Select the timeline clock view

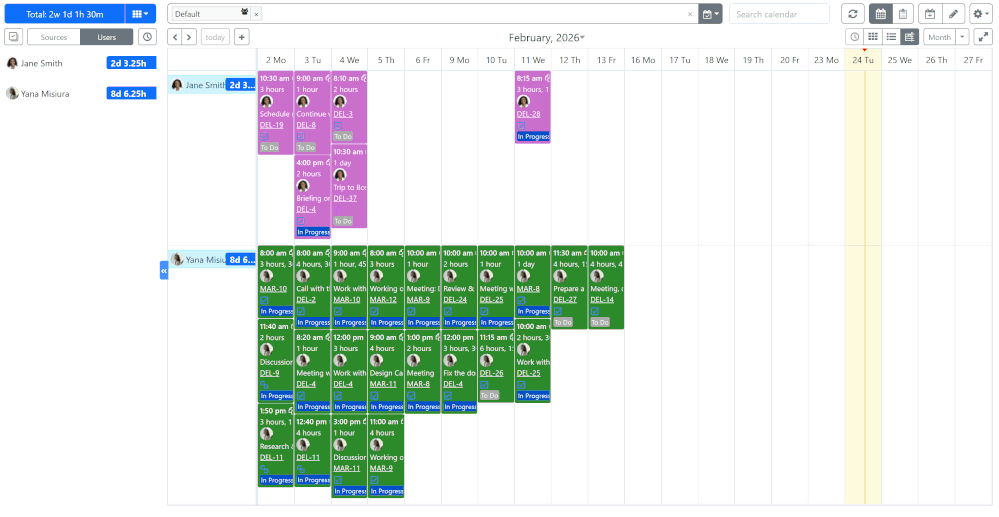point(854,37)
